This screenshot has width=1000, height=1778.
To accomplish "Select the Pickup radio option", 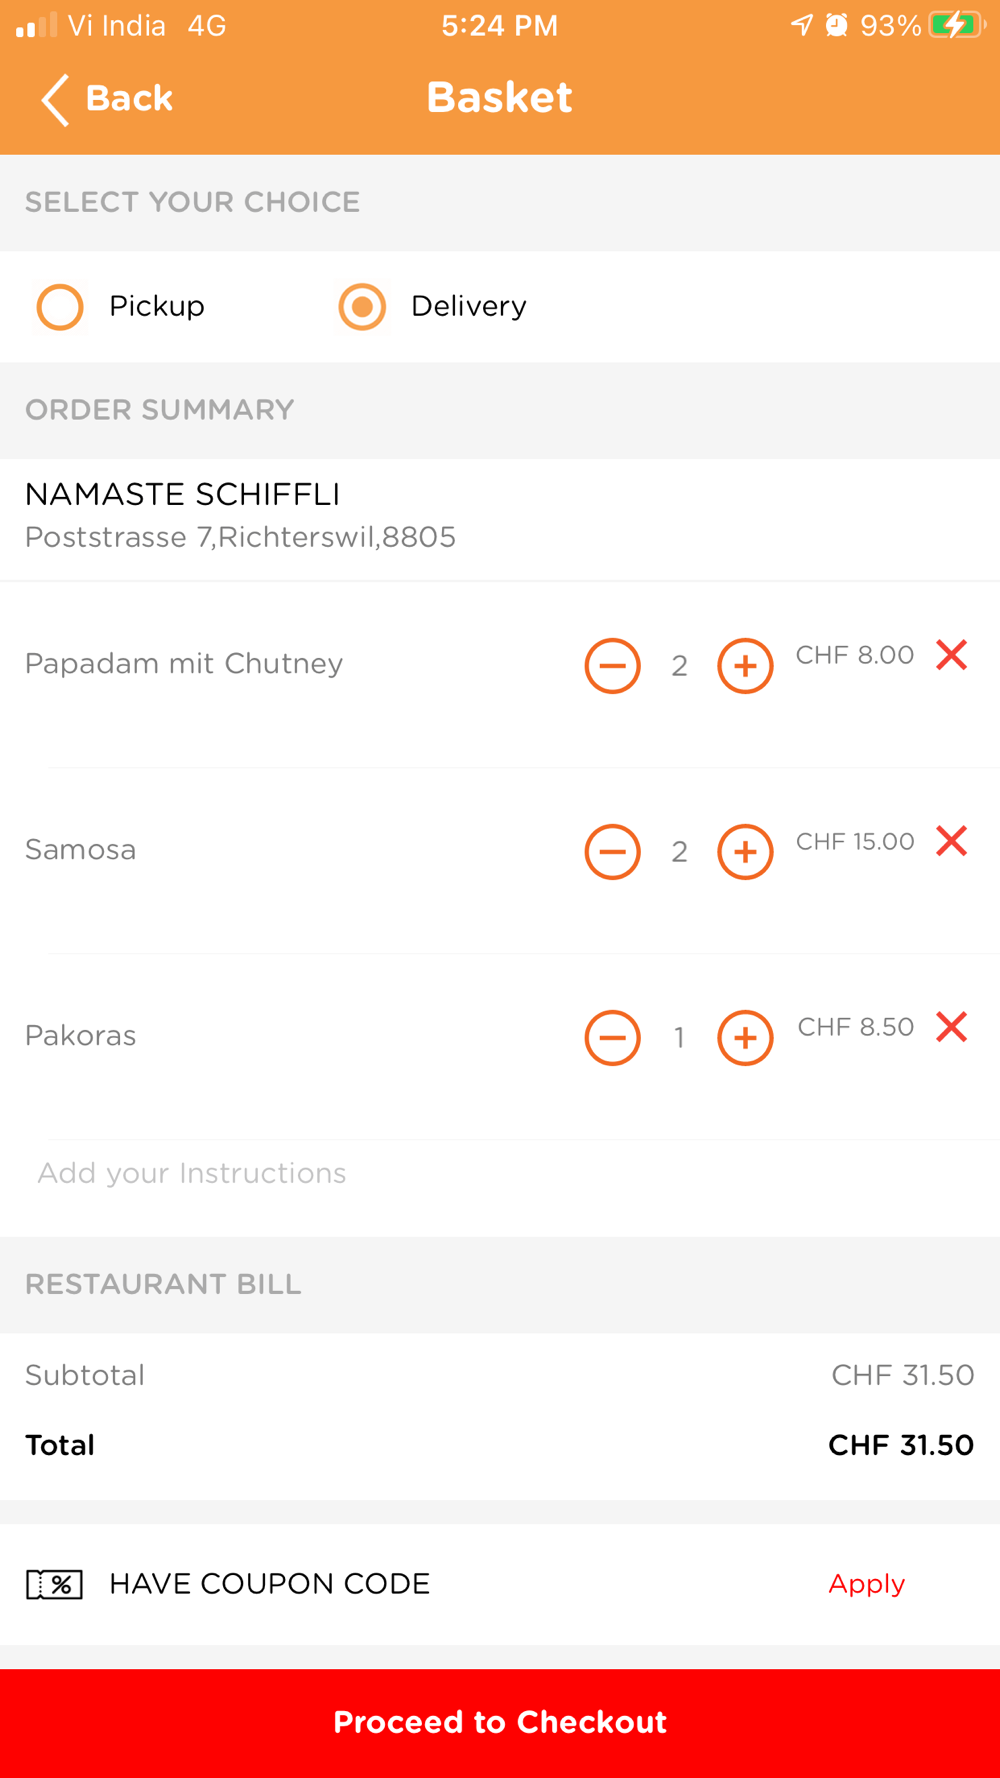I will point(60,307).
